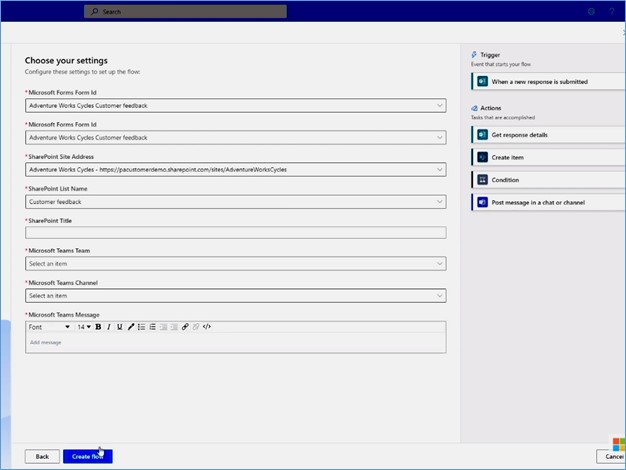Click the Choose your settings heading
Image resolution: width=626 pixels, height=470 pixels.
point(66,60)
